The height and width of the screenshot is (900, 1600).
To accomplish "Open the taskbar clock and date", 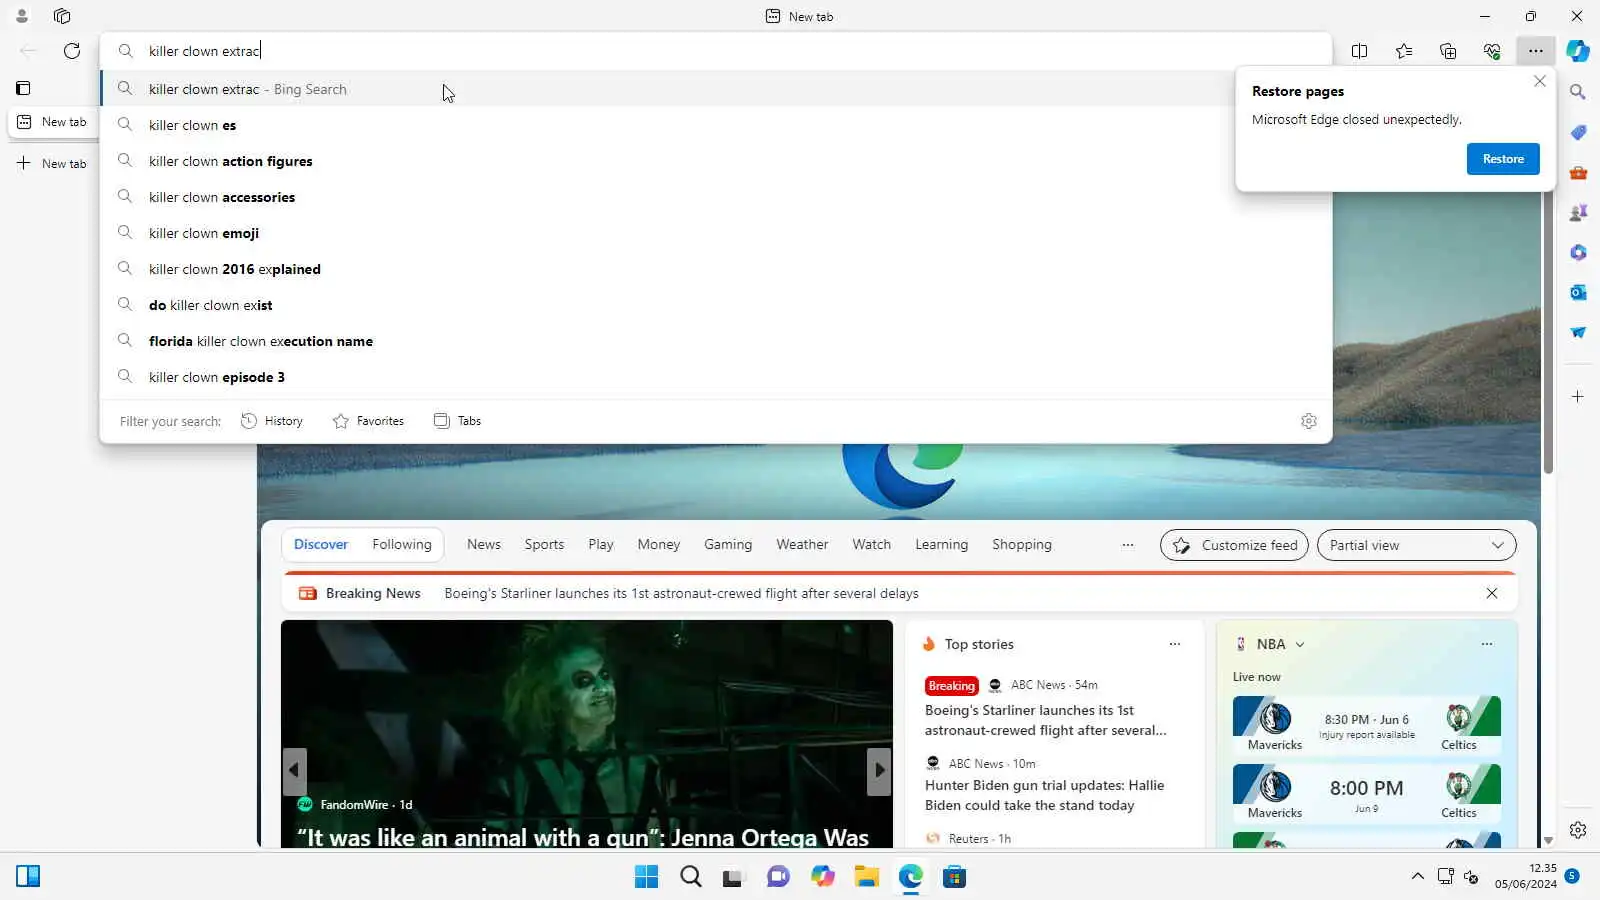I will point(1526,876).
